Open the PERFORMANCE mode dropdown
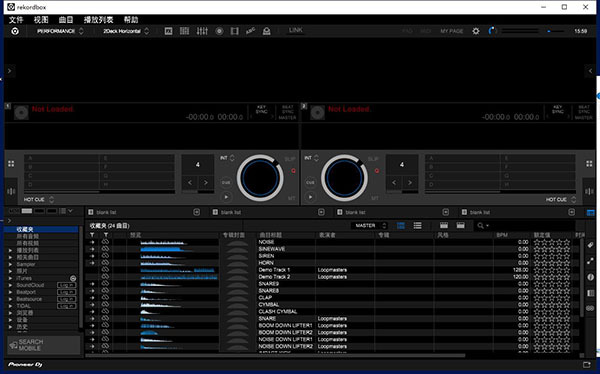Image resolution: width=600 pixels, height=374 pixels. pos(60,31)
